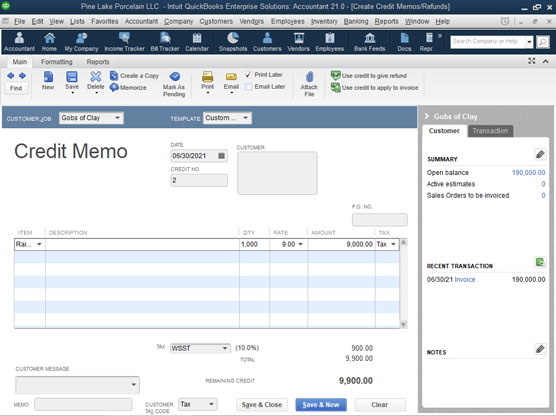Collapse the Gobs of Clay side panel
Screen dimensions: 556x416
pyautogui.click(x=427, y=116)
